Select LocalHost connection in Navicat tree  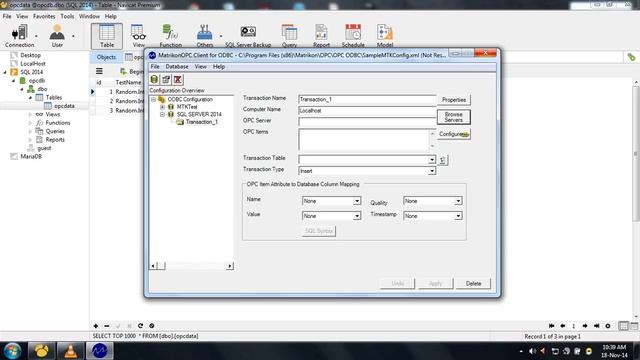[x=33, y=64]
